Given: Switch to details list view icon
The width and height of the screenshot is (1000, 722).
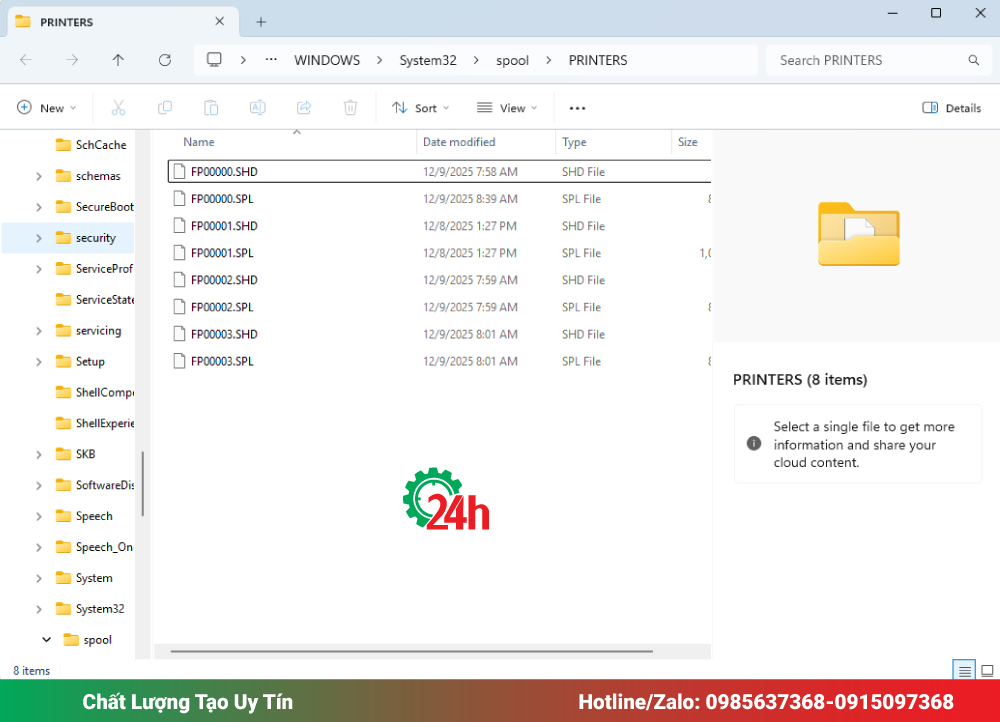Looking at the screenshot, I should [x=964, y=670].
